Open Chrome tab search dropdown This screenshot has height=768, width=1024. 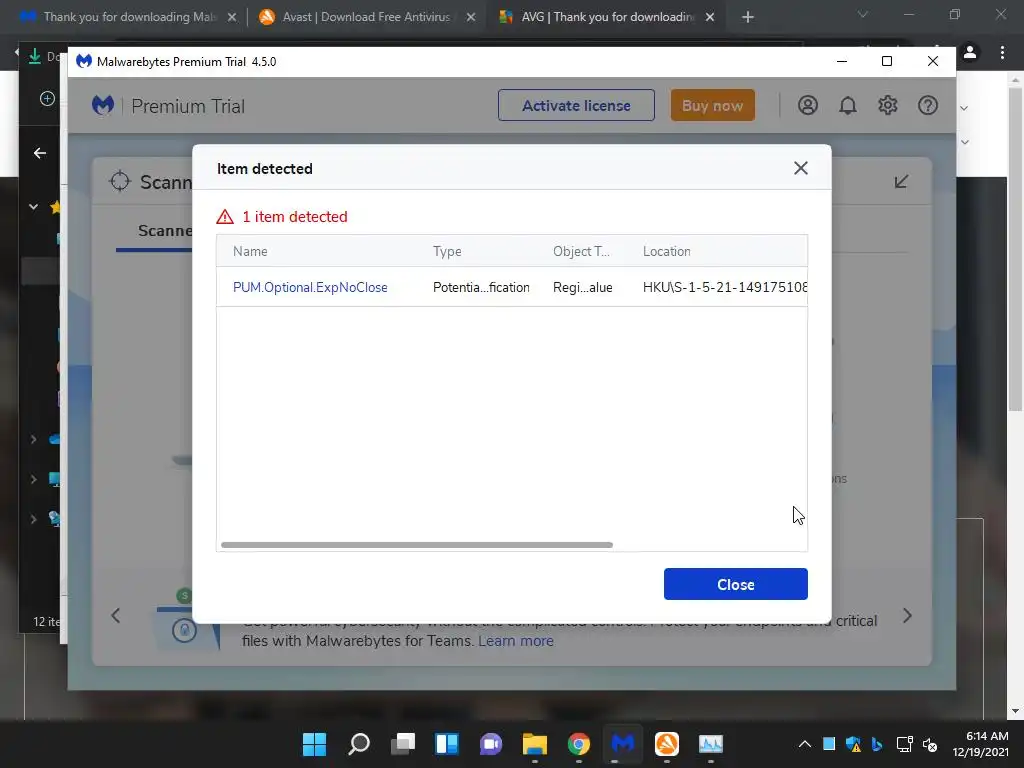863,14
